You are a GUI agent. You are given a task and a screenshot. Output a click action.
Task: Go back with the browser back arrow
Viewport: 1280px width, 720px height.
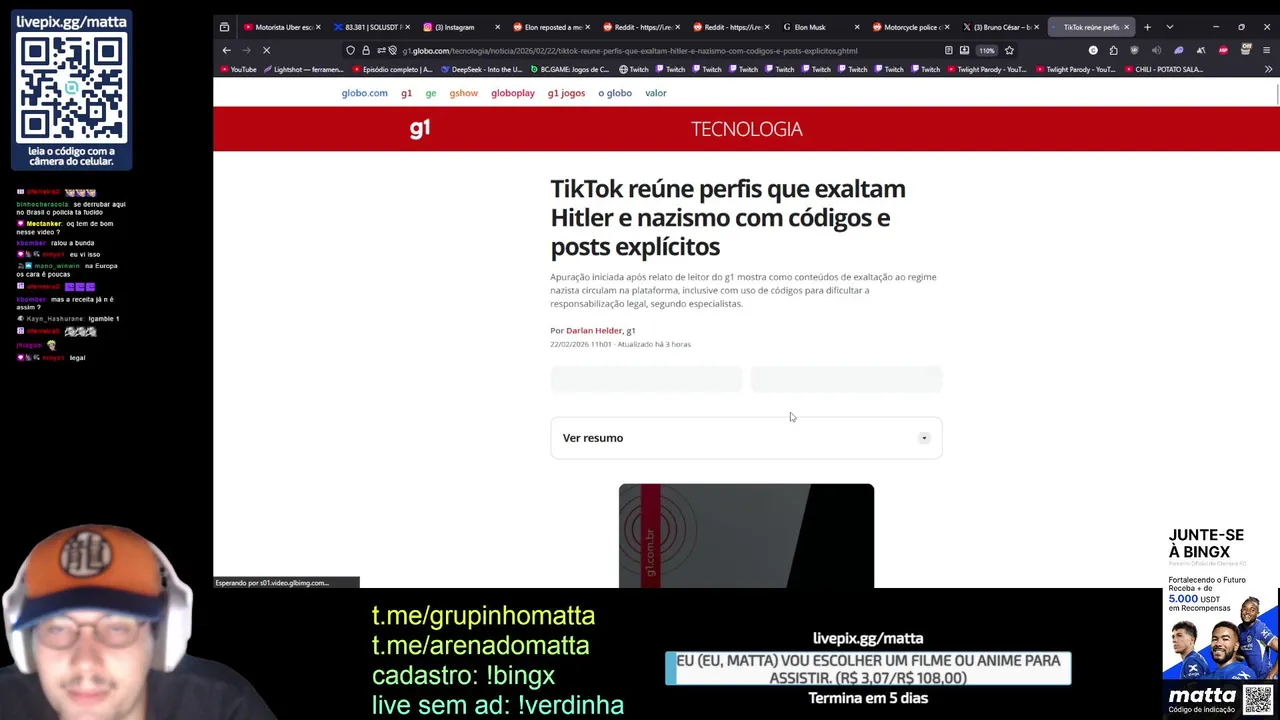click(227, 50)
